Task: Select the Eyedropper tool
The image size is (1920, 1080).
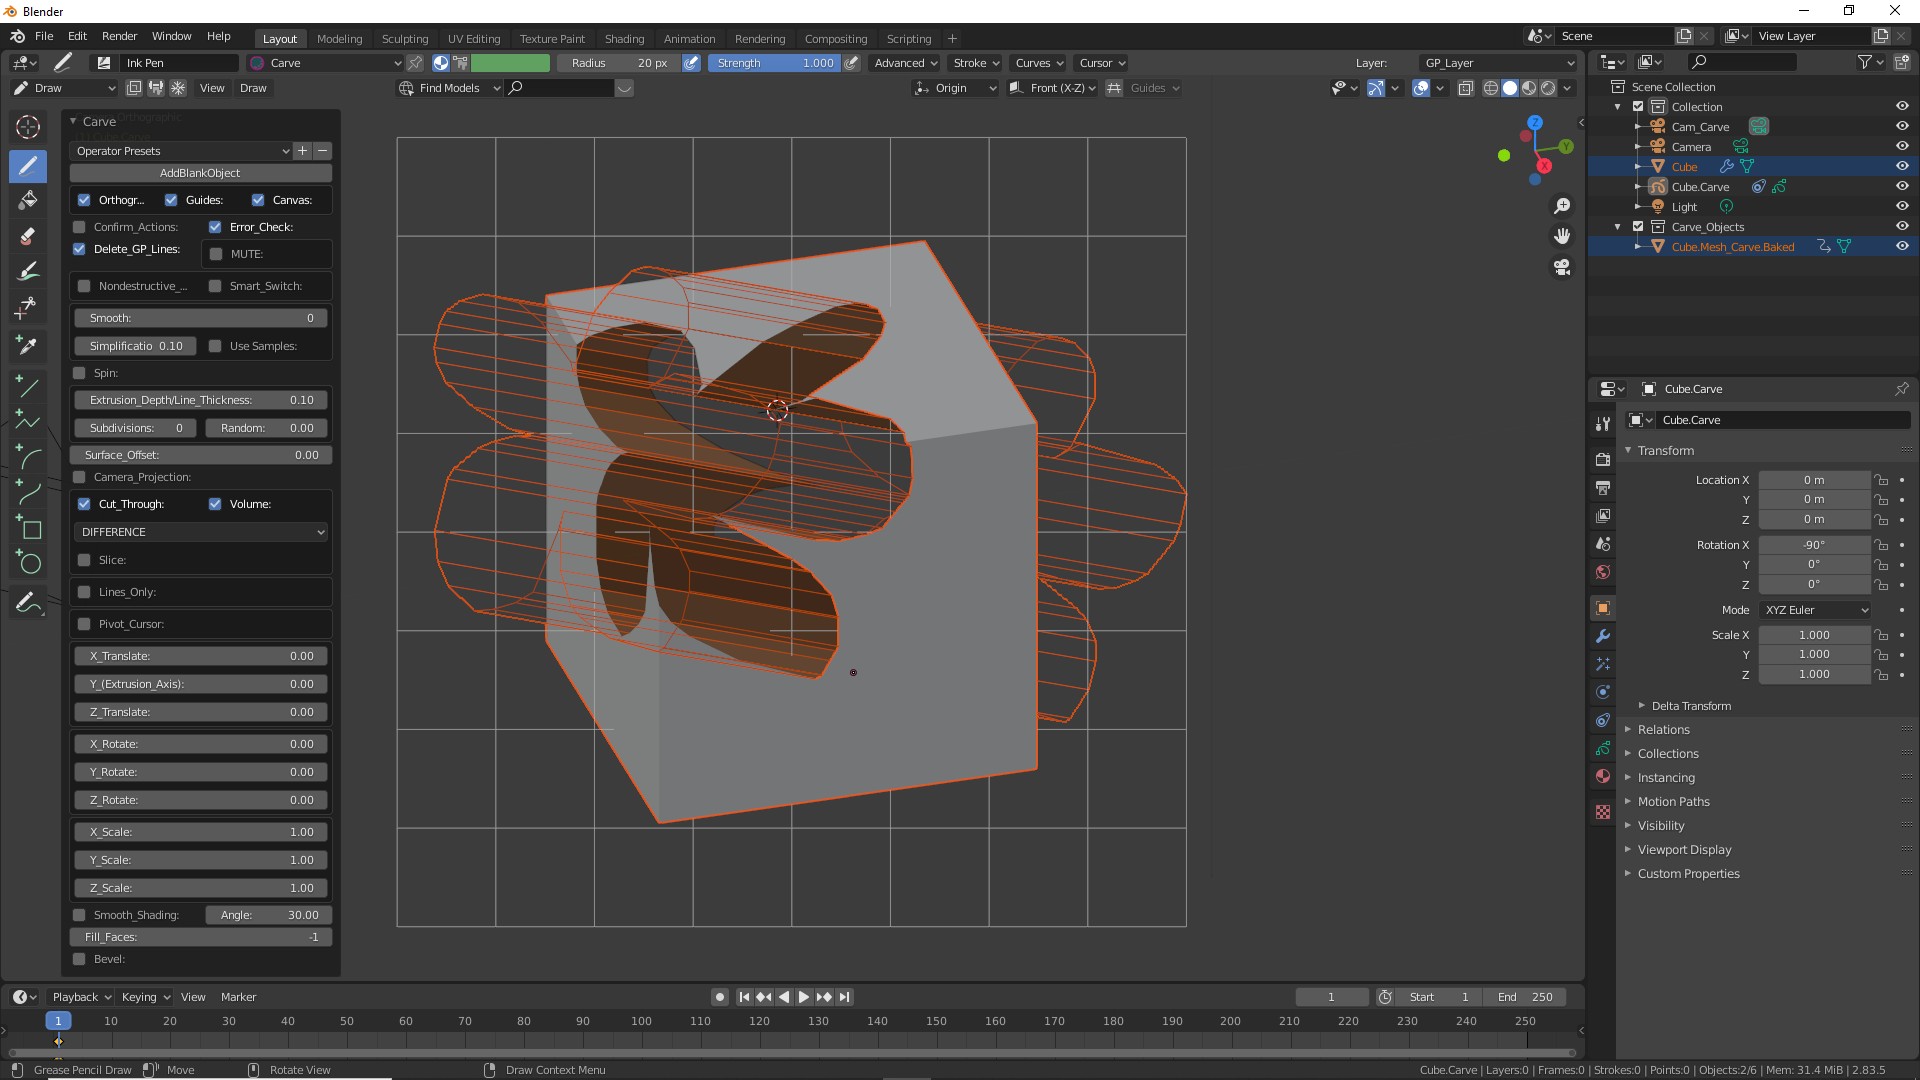Action: (28, 345)
